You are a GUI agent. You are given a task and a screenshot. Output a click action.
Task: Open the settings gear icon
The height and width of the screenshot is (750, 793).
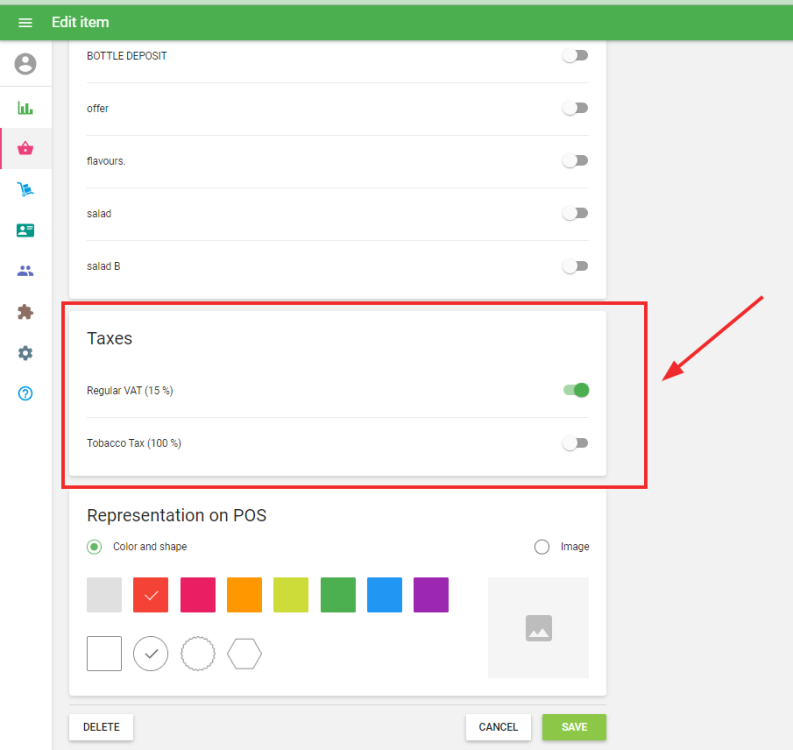coord(25,353)
